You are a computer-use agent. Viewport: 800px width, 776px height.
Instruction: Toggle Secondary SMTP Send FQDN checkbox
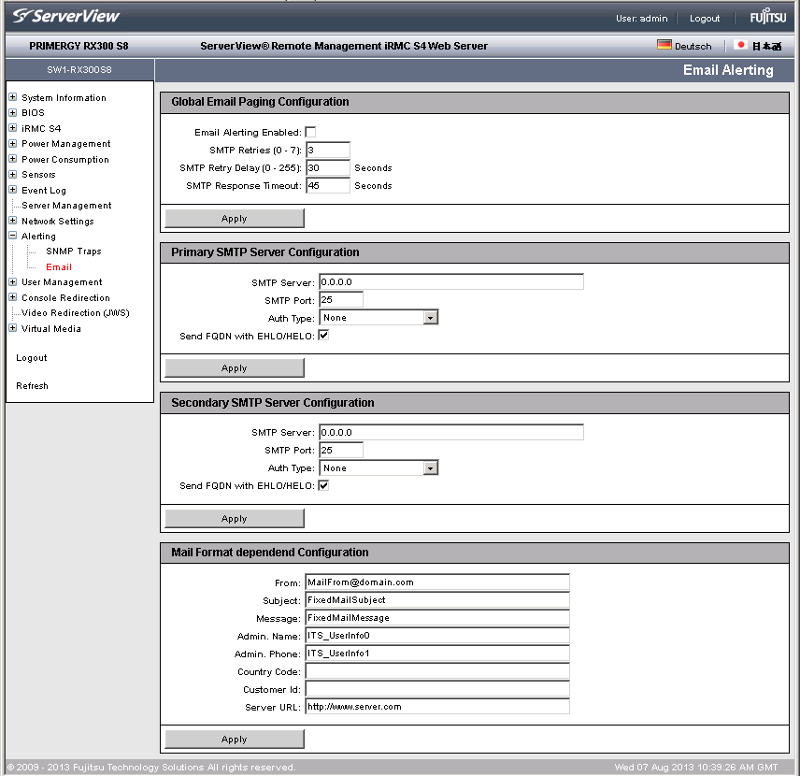point(323,485)
